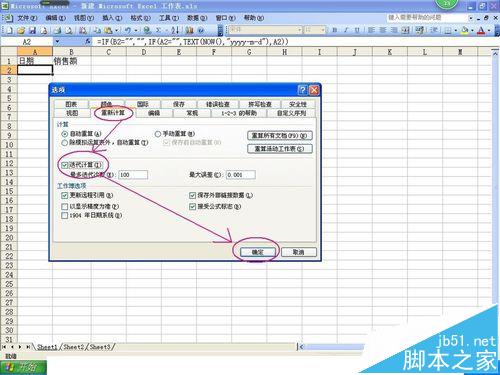The image size is (500, 375).
Task: Select 除模拟运算表外,自动重算 radio button
Action: coord(65,143)
